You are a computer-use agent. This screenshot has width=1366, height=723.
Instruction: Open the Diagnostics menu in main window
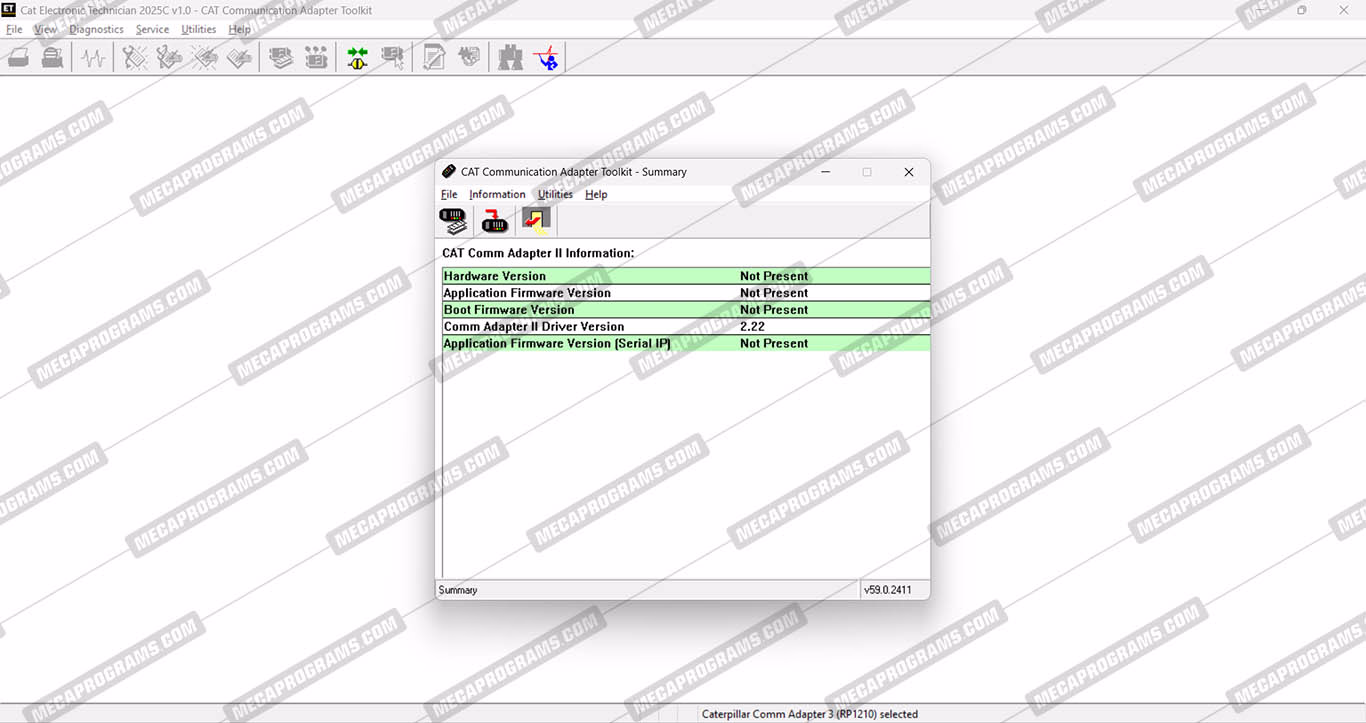pos(96,30)
